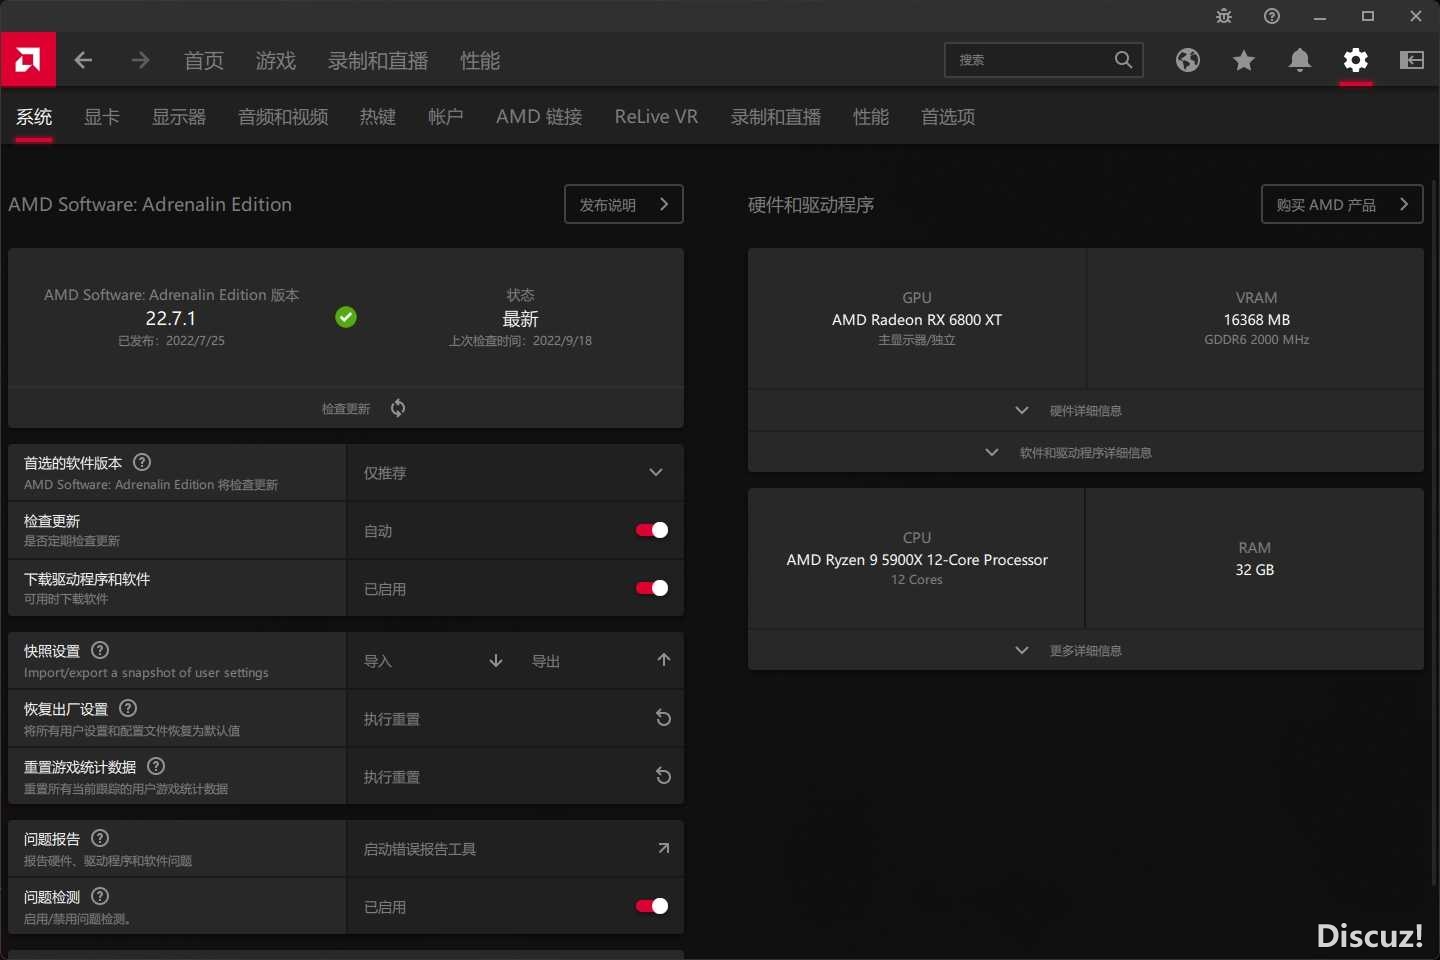Open favorites star icon
Screen dimensions: 1440x960
tap(1244, 60)
